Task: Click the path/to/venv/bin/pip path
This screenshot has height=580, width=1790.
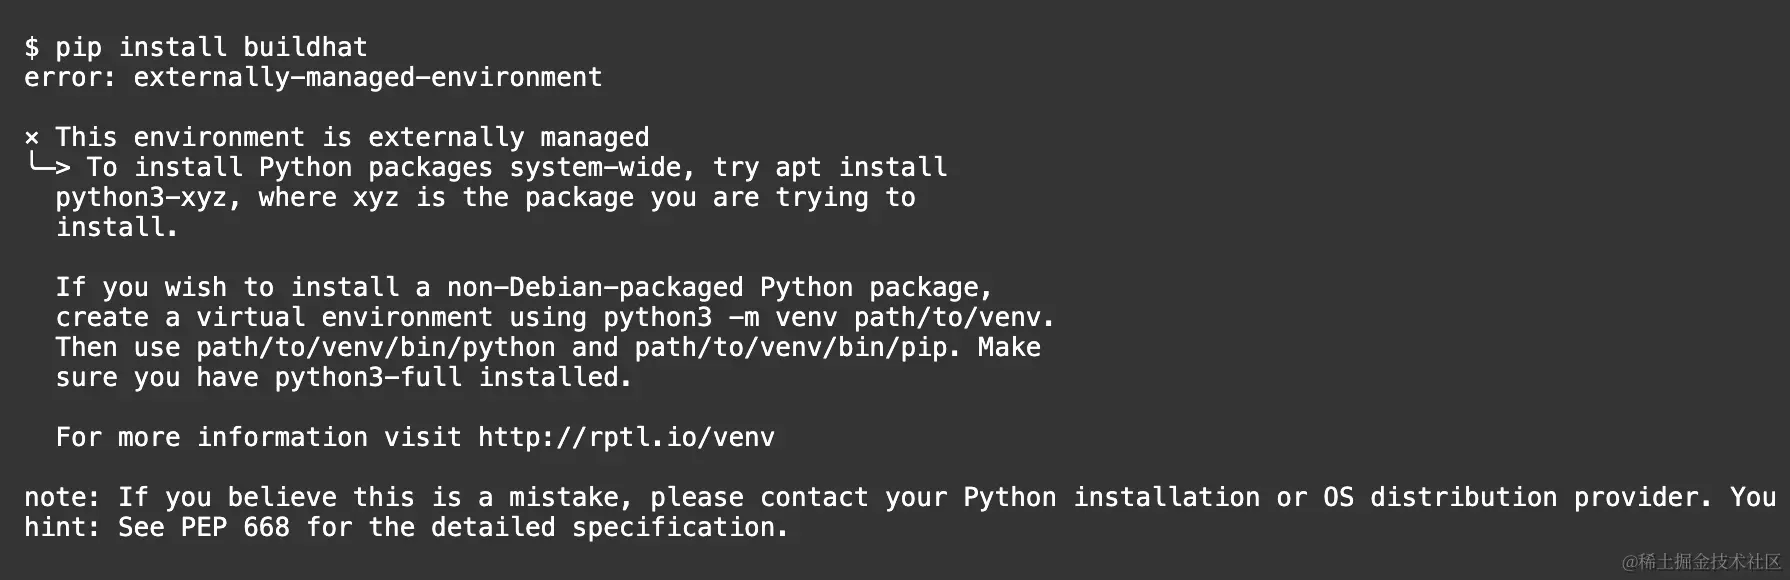Action: point(790,347)
